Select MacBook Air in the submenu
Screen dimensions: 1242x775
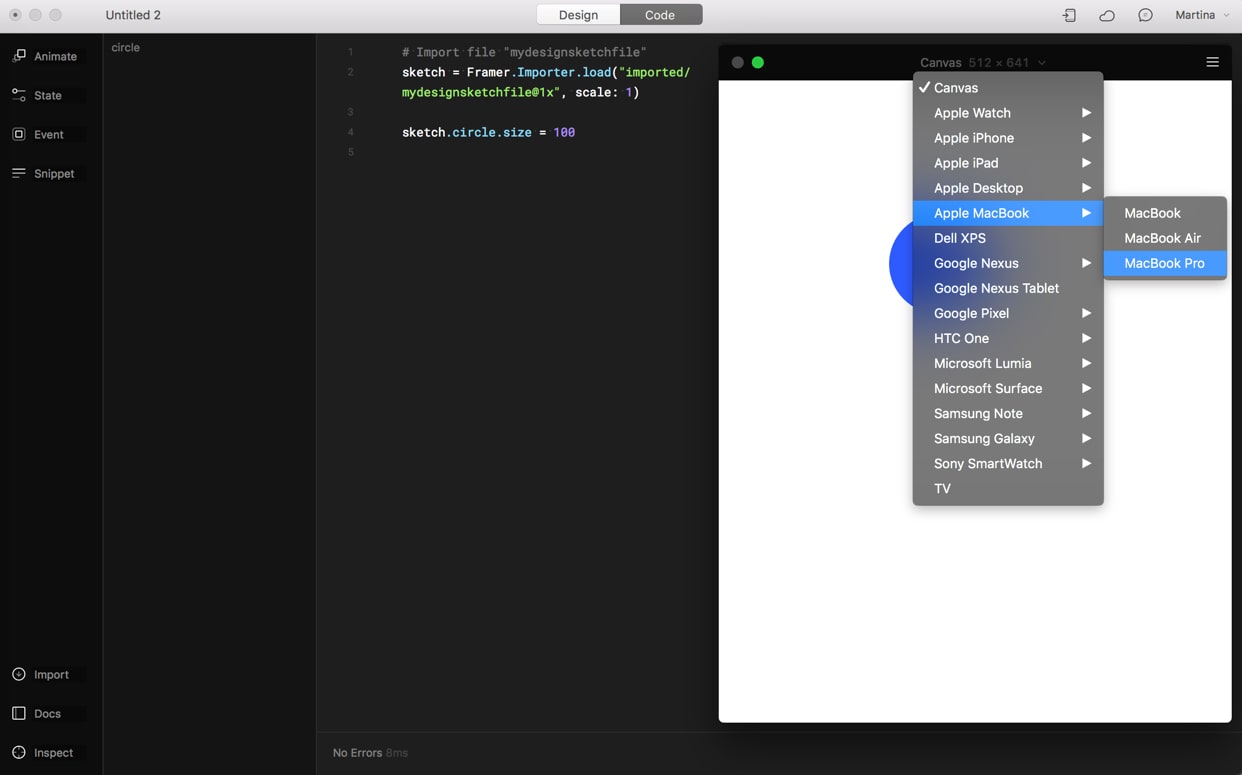pos(1165,238)
